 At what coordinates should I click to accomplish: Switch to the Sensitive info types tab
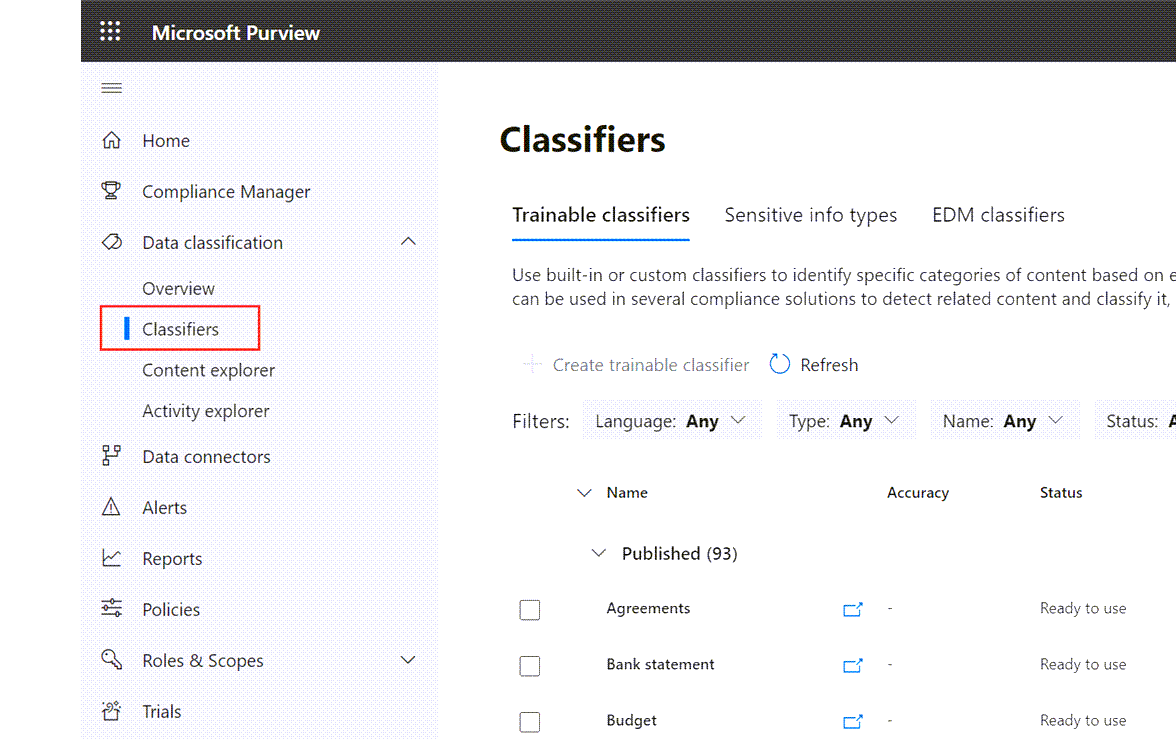pyautogui.click(x=810, y=215)
